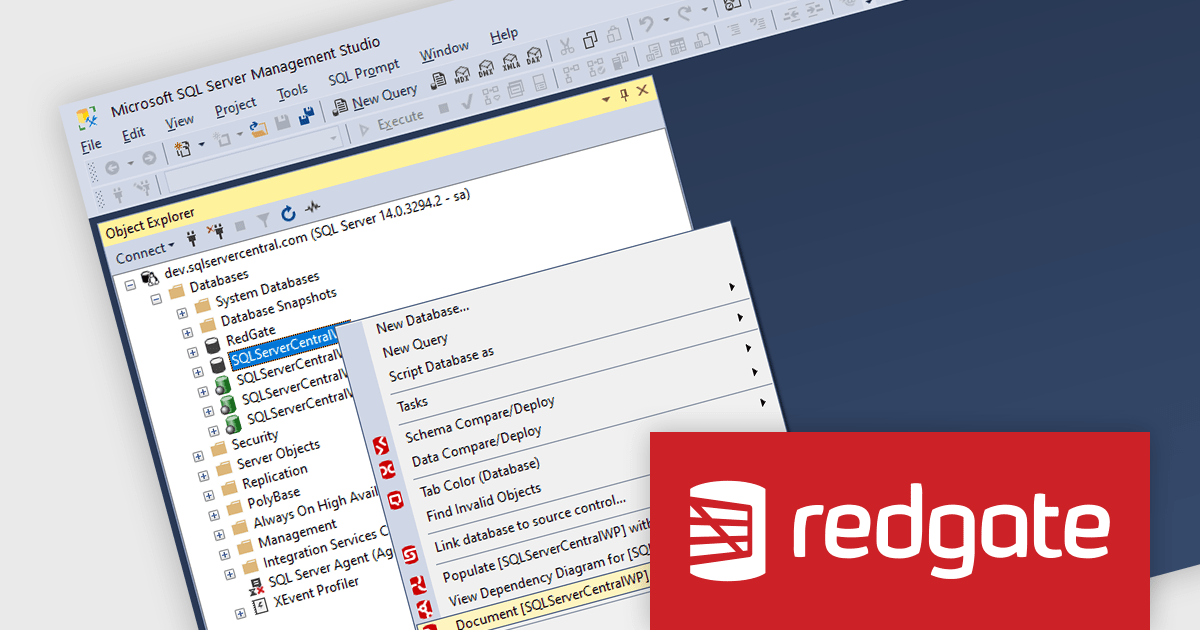Click the XMLA query icon in toolbar
Viewport: 1200px width, 630px height.
point(511,62)
